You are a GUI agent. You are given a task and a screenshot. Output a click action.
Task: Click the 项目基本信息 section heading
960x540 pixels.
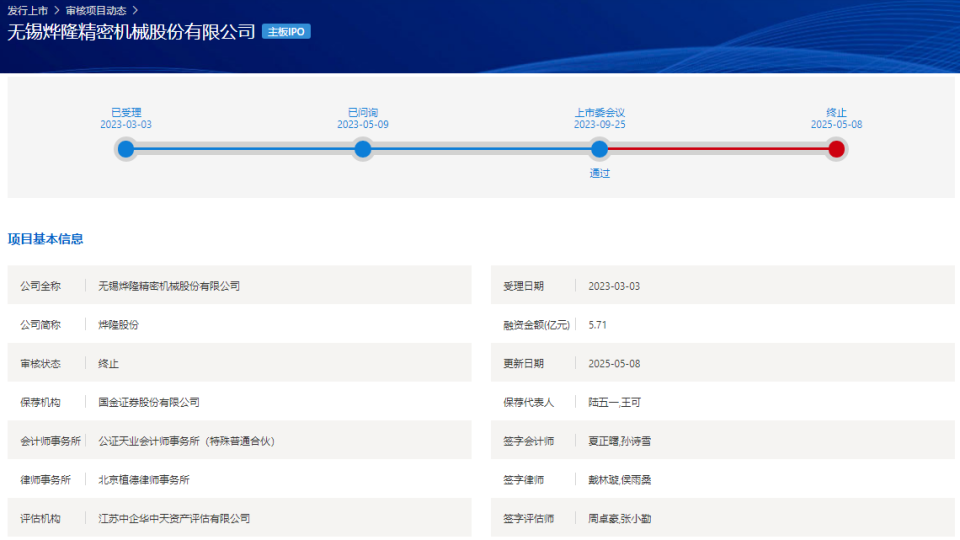coord(45,239)
